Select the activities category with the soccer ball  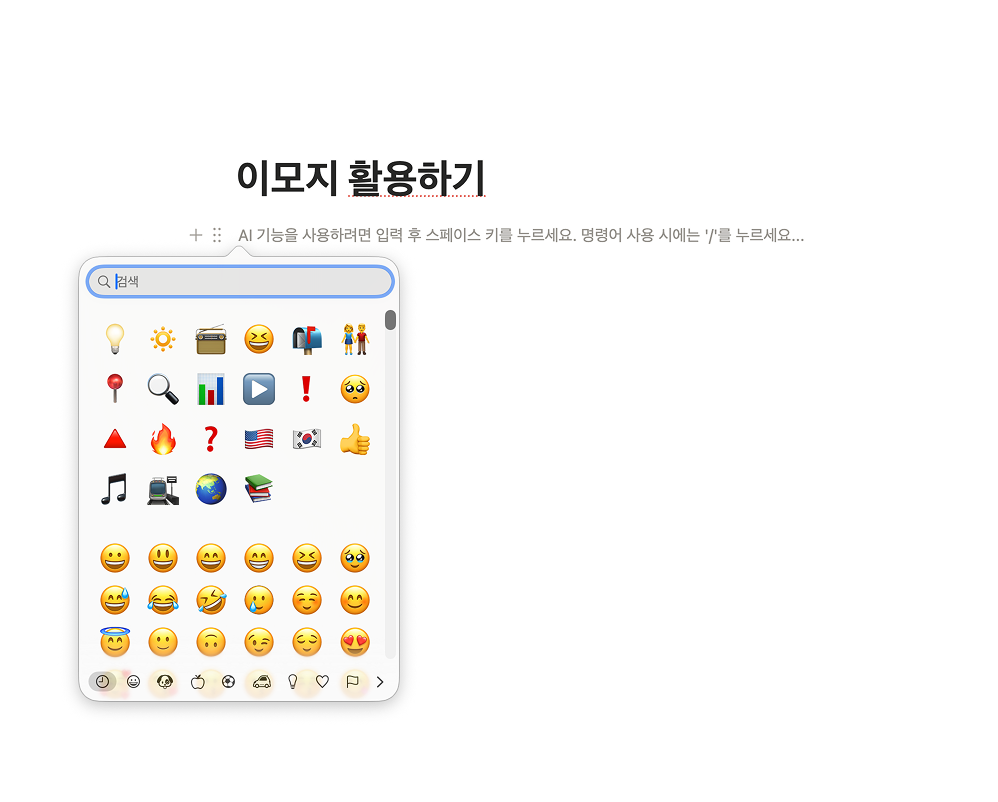[229, 681]
